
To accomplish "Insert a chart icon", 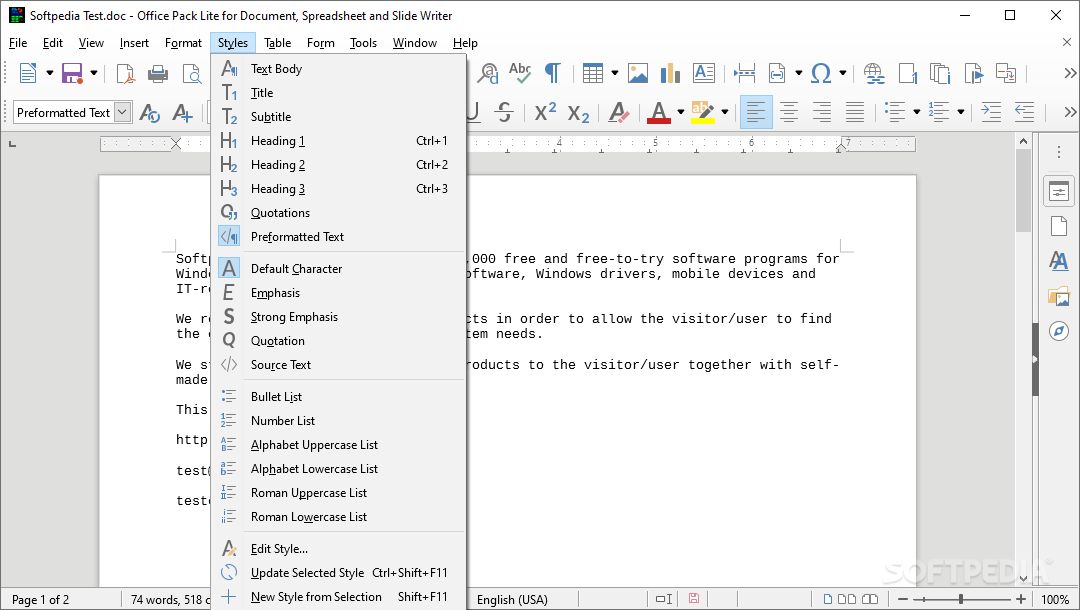I will (670, 73).
